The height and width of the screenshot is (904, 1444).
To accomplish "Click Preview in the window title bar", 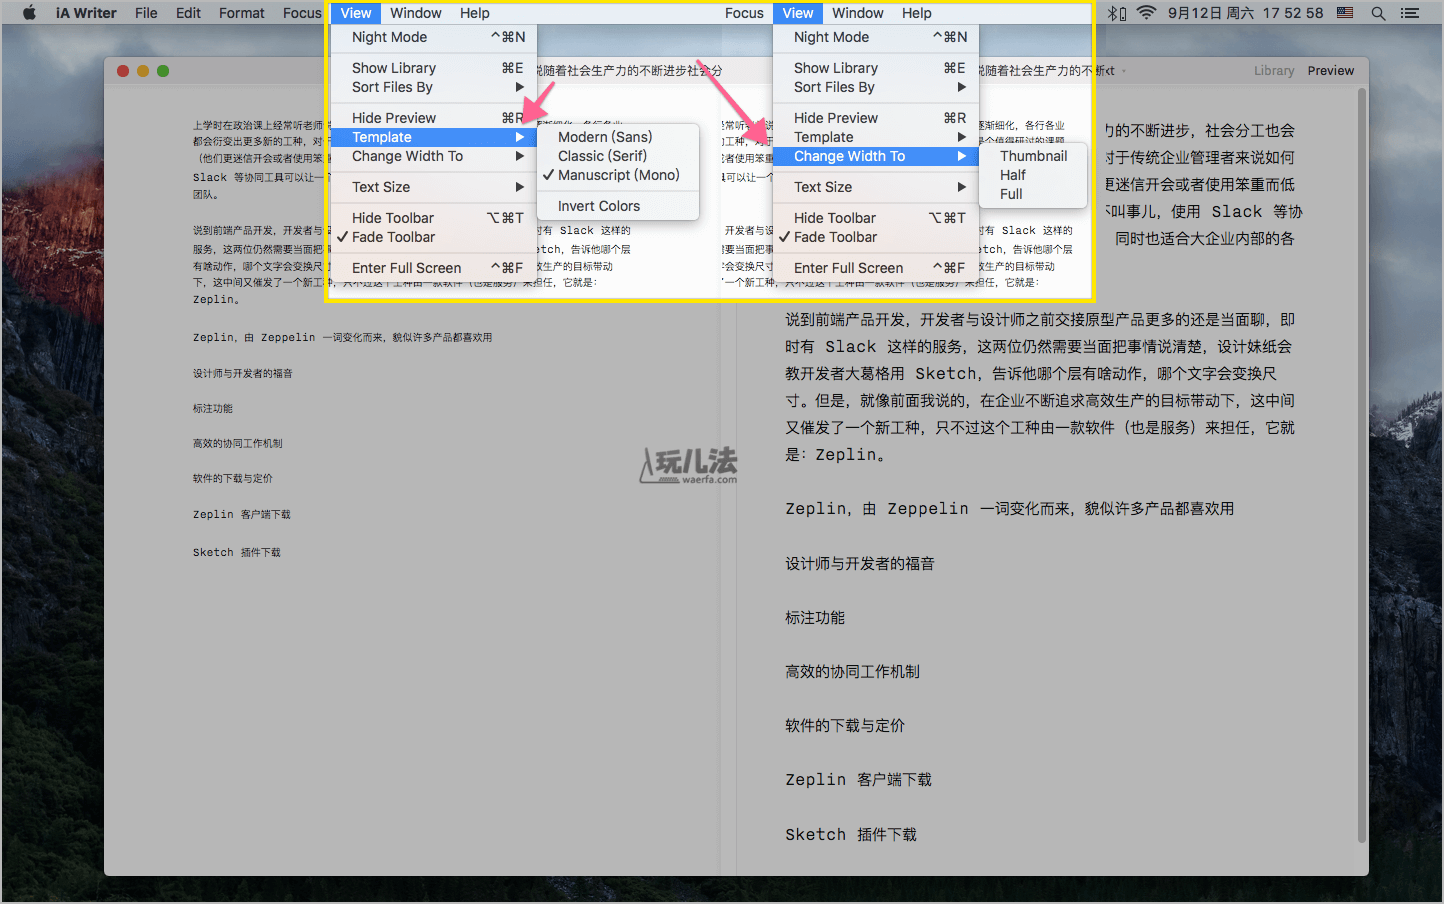I will (x=1331, y=71).
